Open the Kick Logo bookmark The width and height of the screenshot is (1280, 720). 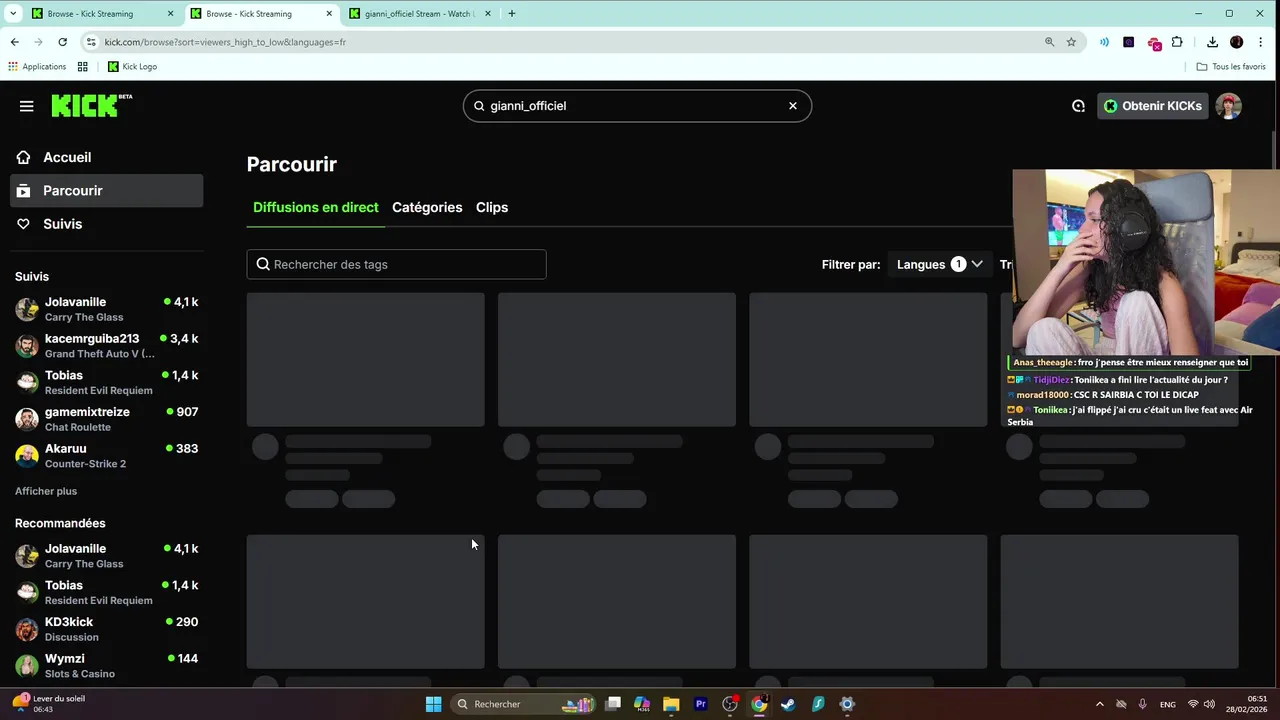132,67
